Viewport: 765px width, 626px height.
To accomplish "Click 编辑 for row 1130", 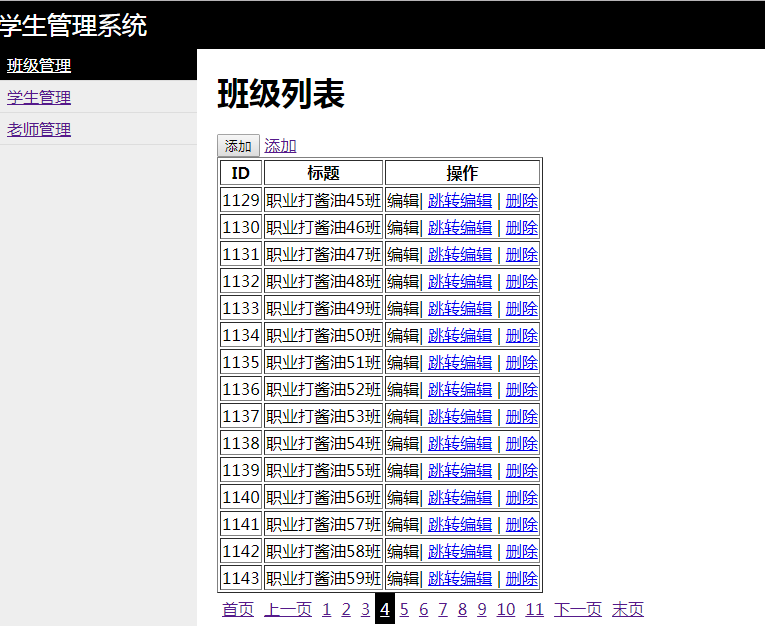I will (x=403, y=227).
